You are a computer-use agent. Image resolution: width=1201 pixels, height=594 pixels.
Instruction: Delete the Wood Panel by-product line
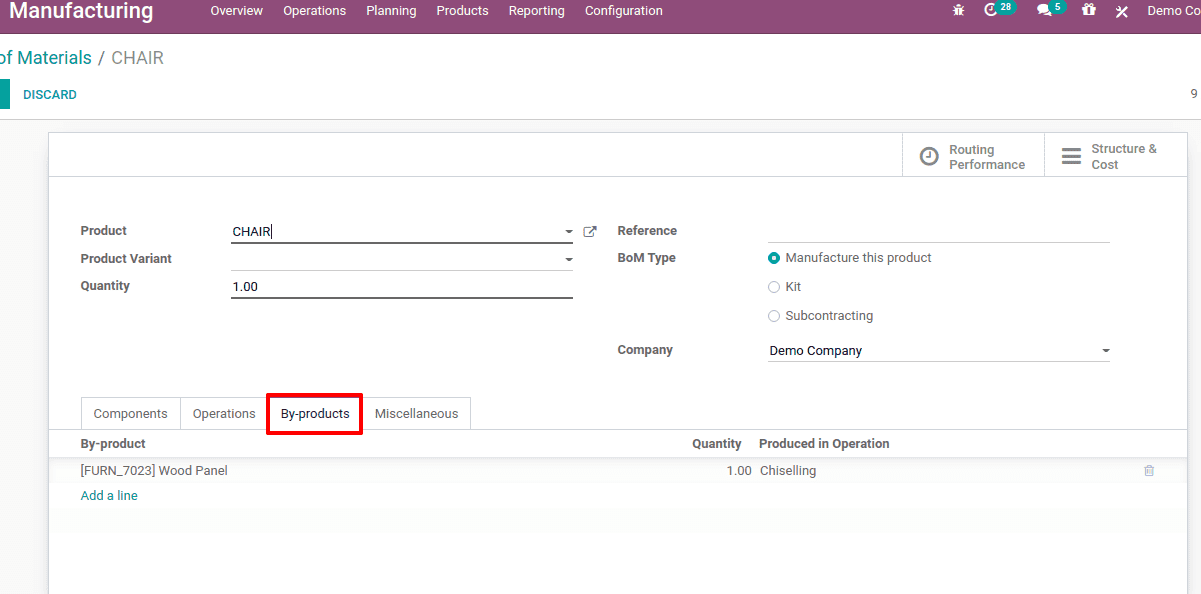(1149, 470)
